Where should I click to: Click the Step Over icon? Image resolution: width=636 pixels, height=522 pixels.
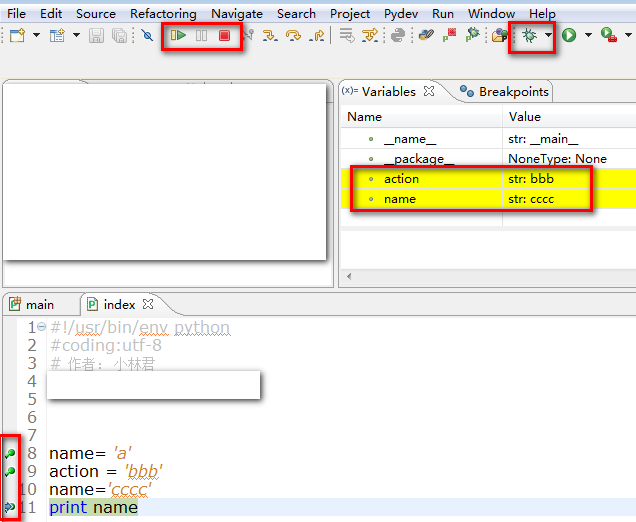point(294,35)
